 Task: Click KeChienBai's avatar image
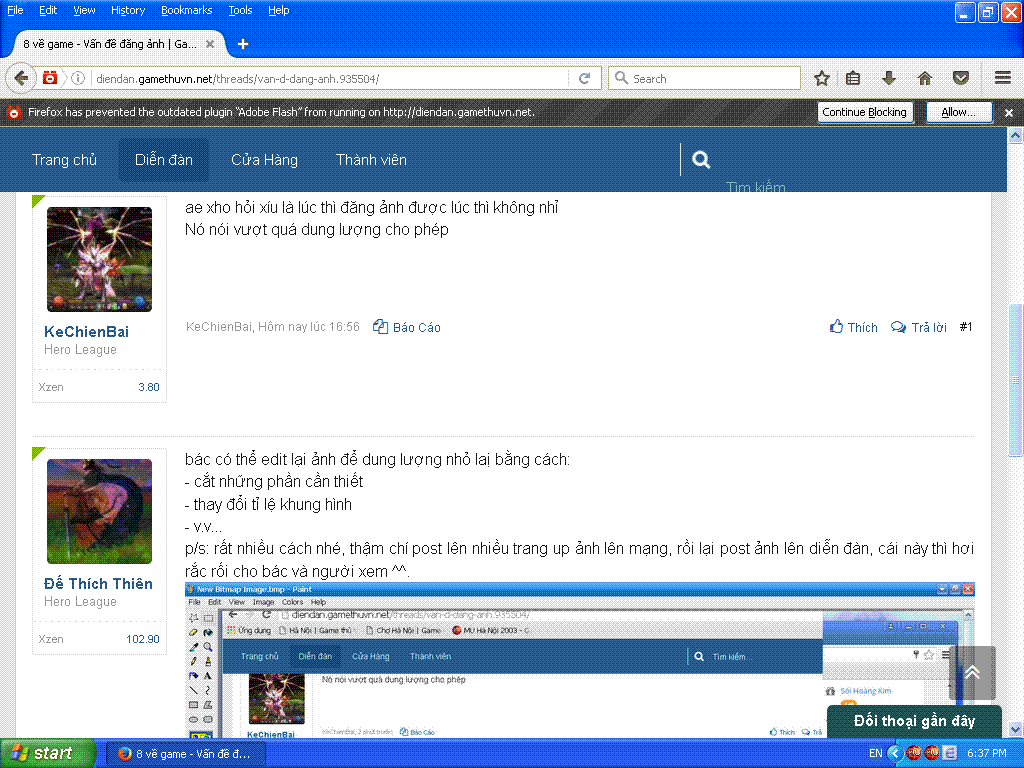point(99,259)
